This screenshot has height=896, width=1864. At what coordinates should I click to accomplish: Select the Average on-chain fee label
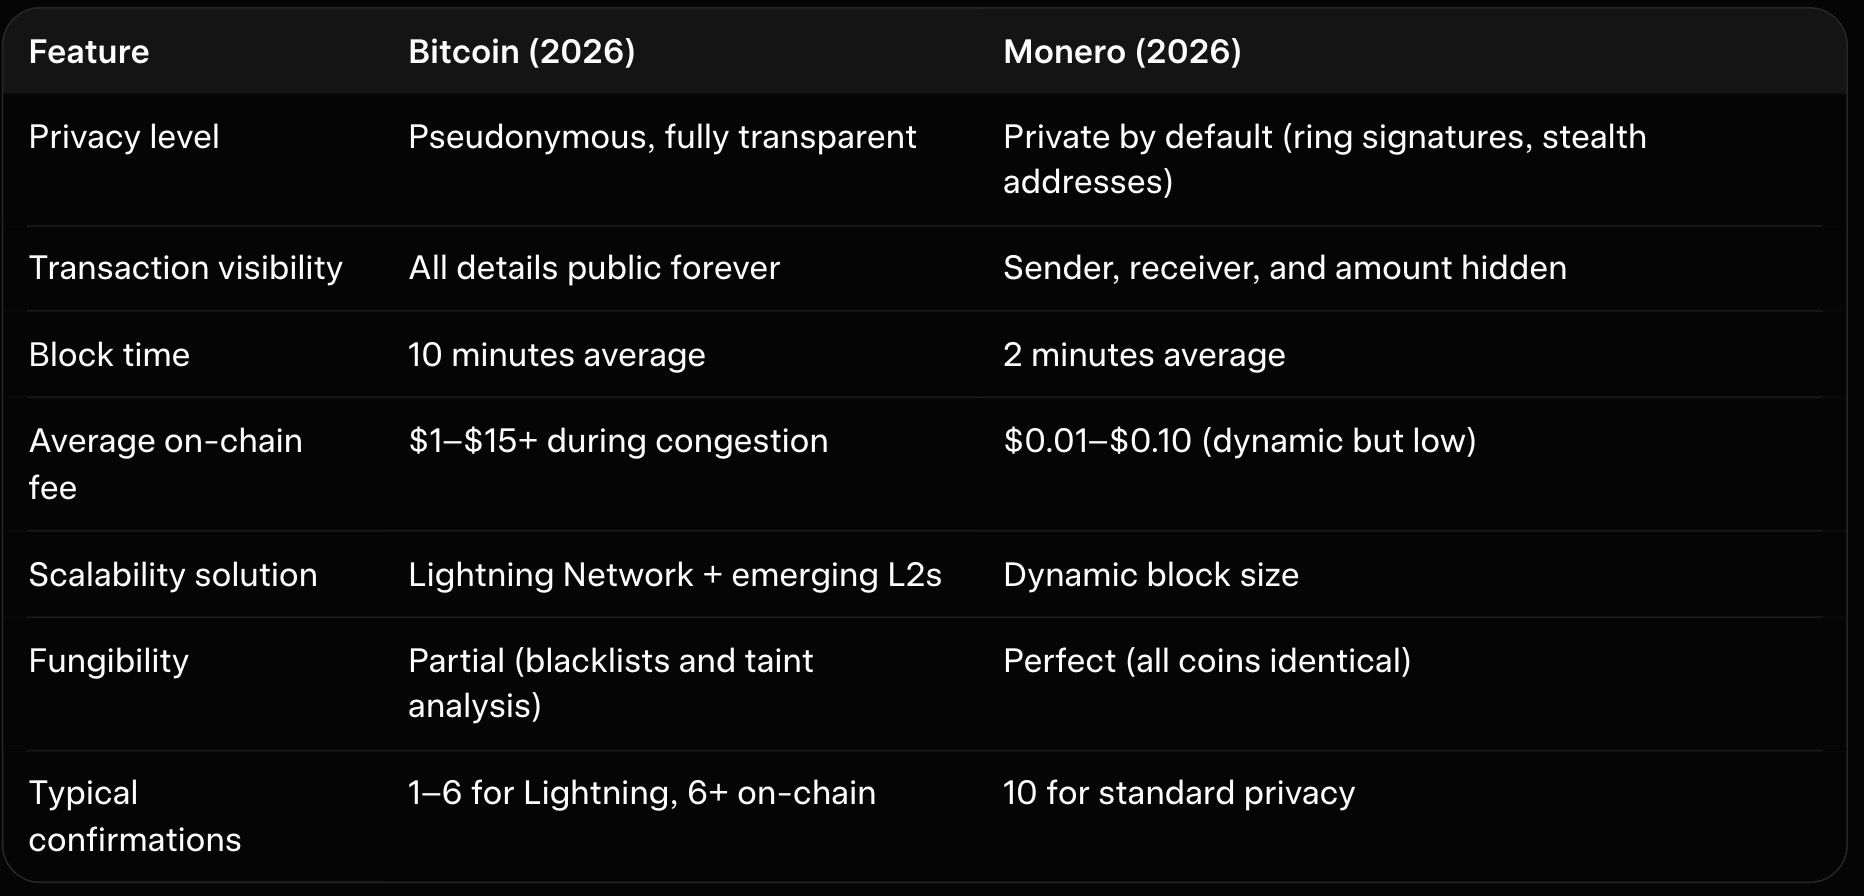tap(165, 464)
